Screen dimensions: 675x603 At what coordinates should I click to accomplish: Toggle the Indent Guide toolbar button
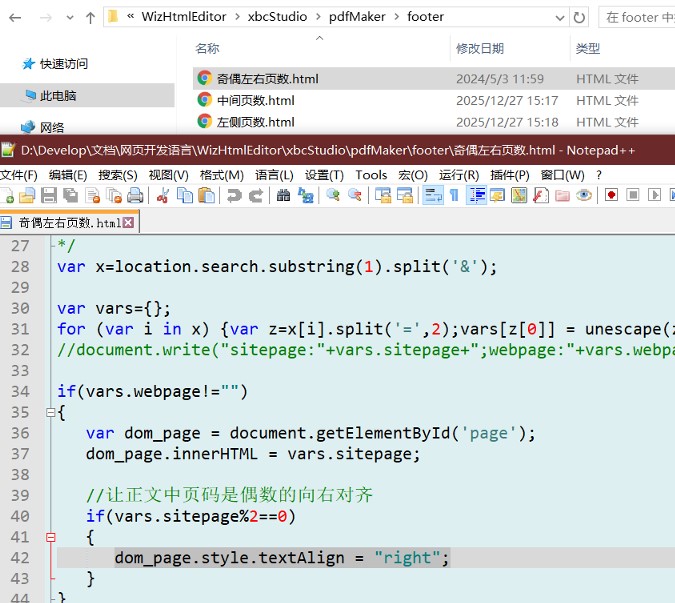(x=476, y=195)
